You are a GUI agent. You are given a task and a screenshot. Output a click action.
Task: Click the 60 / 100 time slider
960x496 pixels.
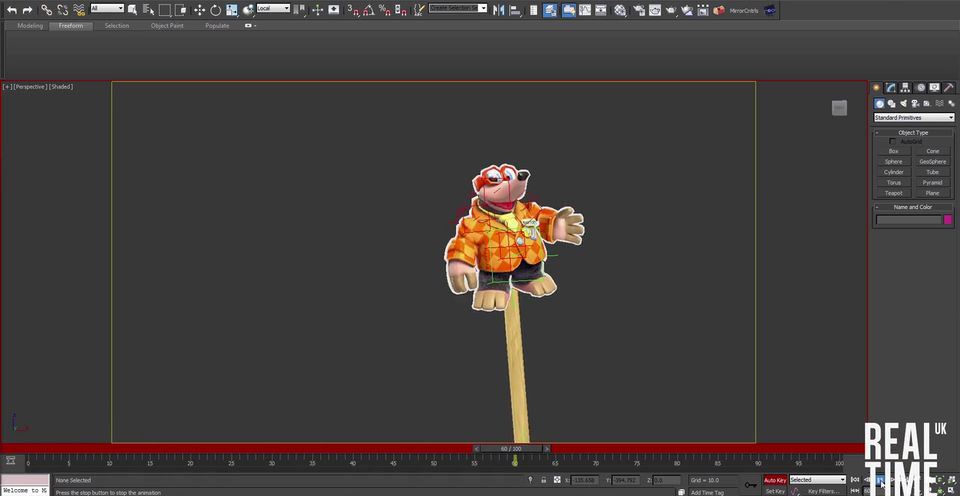coord(512,449)
